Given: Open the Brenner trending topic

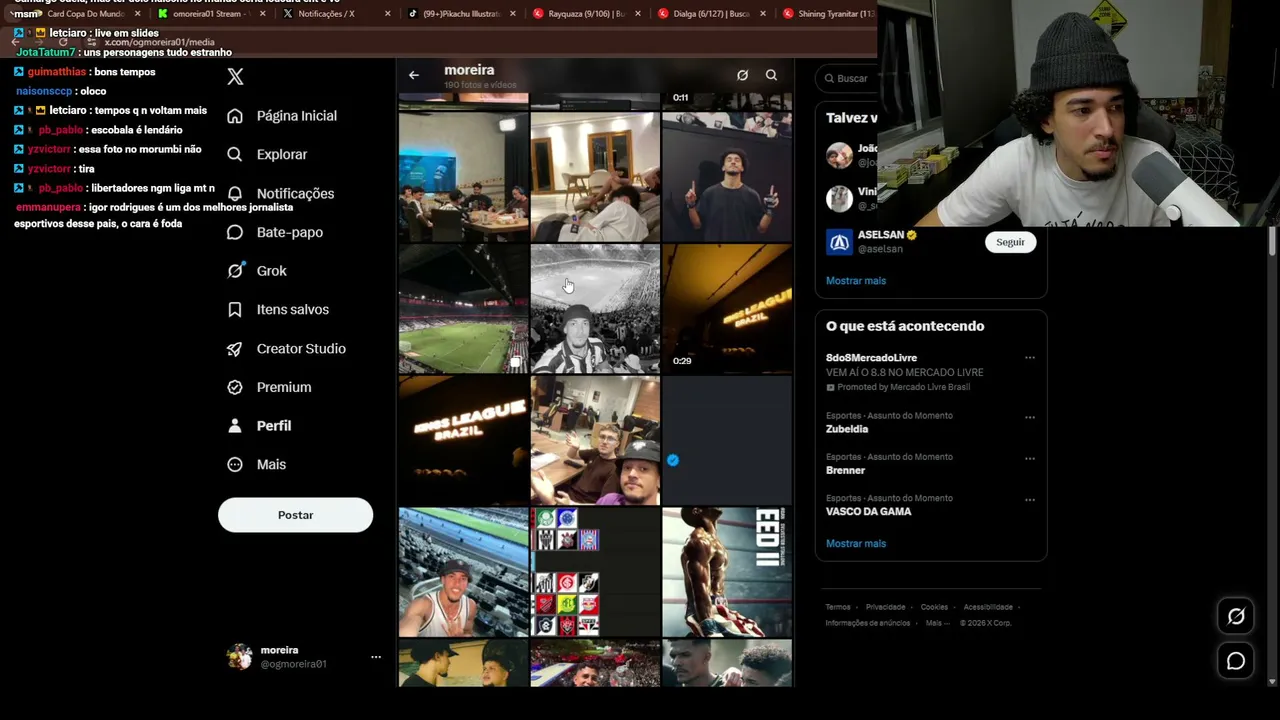Looking at the screenshot, I should coord(846,470).
